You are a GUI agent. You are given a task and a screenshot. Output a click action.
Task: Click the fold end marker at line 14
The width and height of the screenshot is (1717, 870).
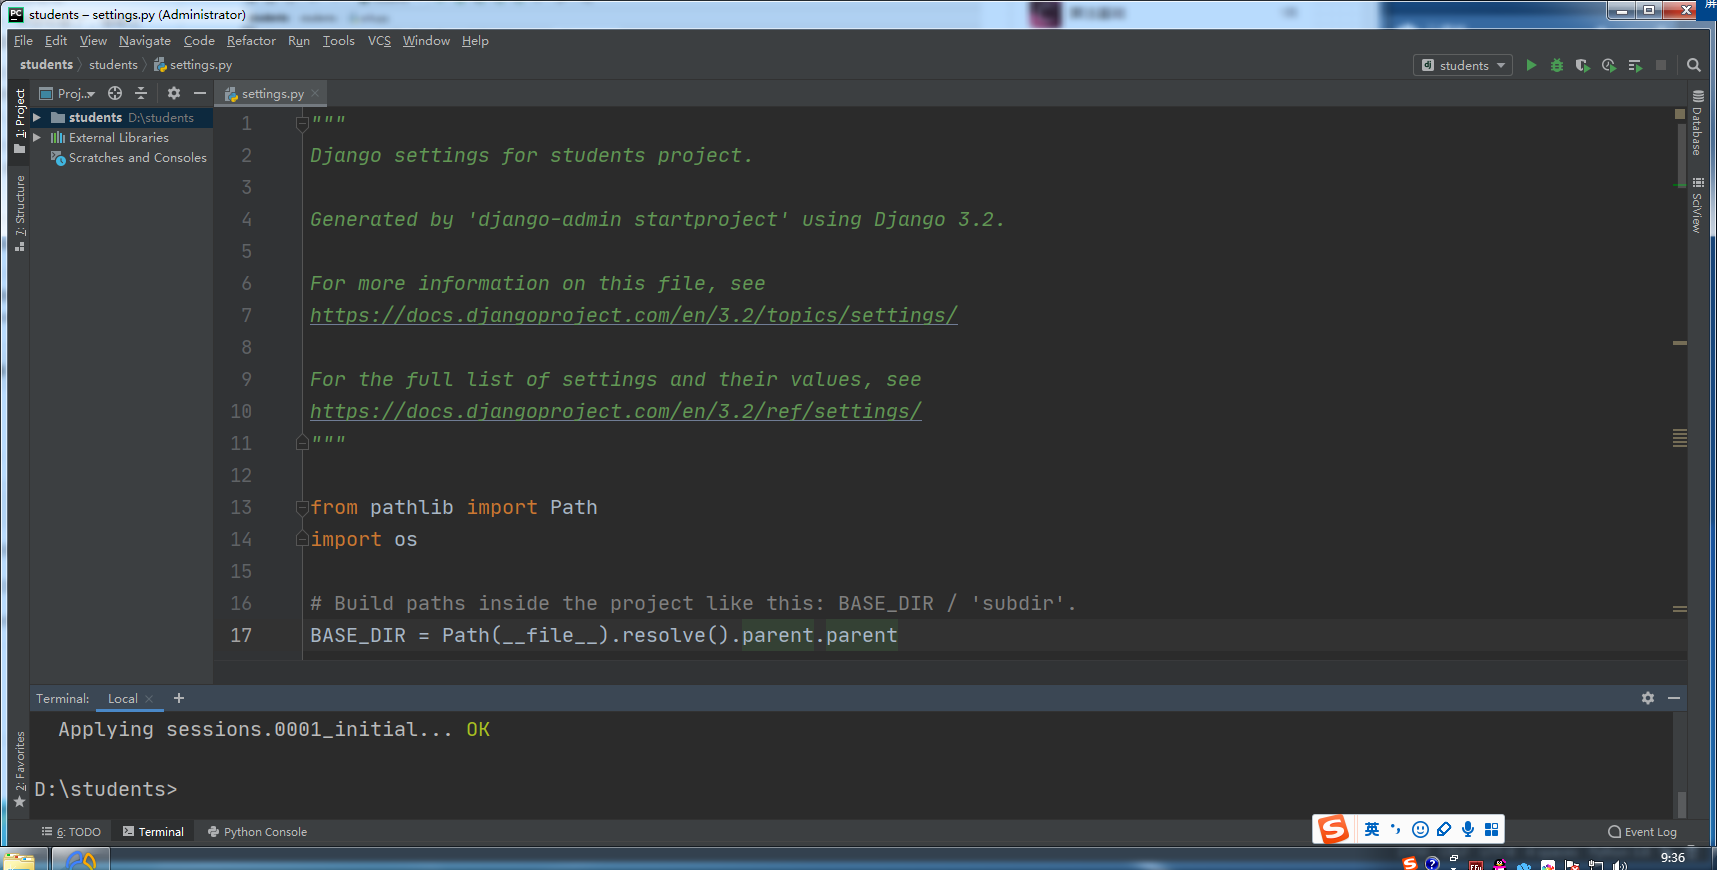tap(302, 540)
